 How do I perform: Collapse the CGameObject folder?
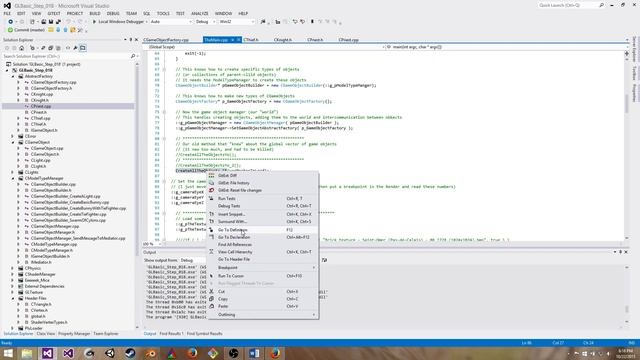point(13,142)
